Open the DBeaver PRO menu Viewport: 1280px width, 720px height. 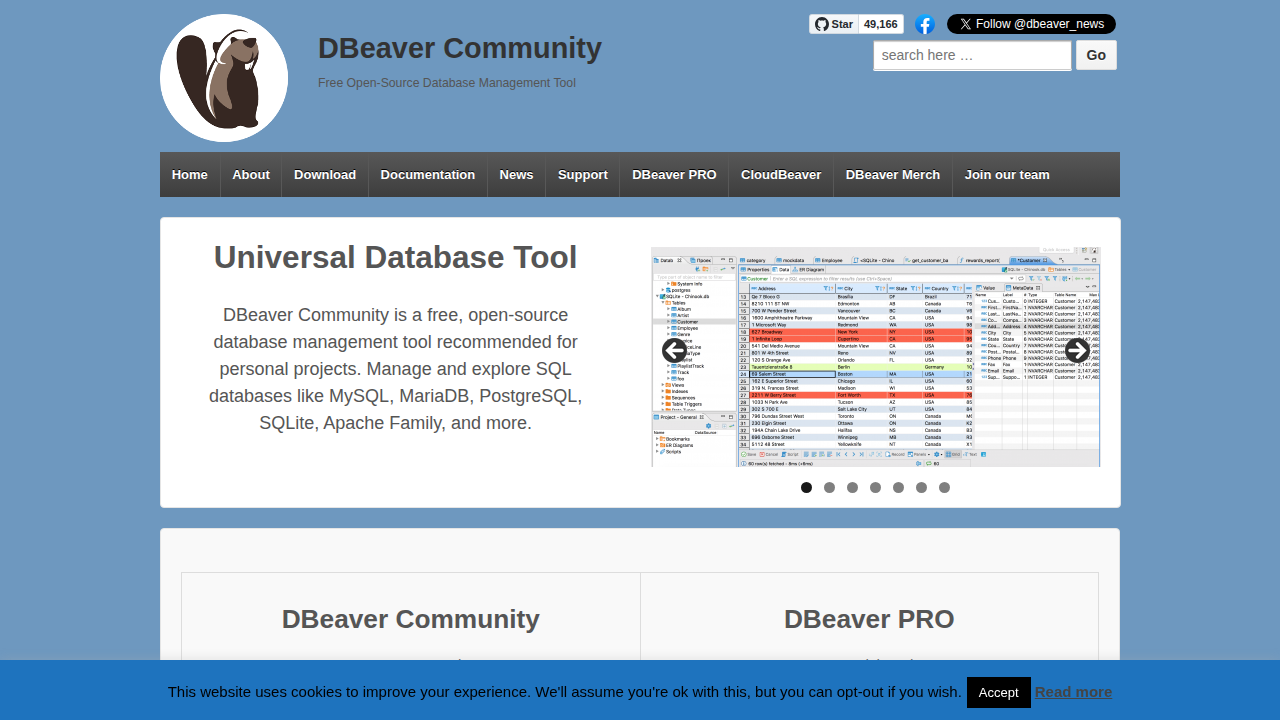coord(674,175)
